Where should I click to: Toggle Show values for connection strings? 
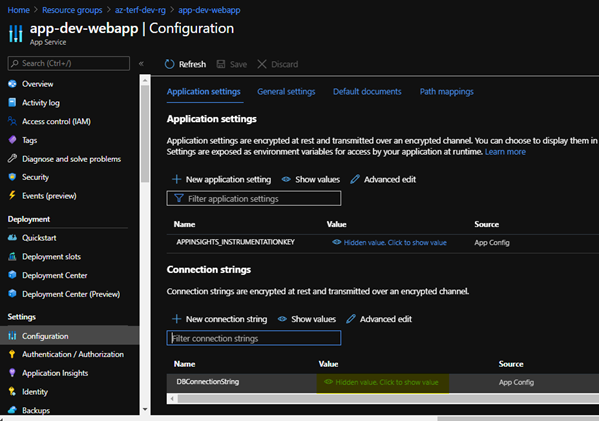coord(307,319)
